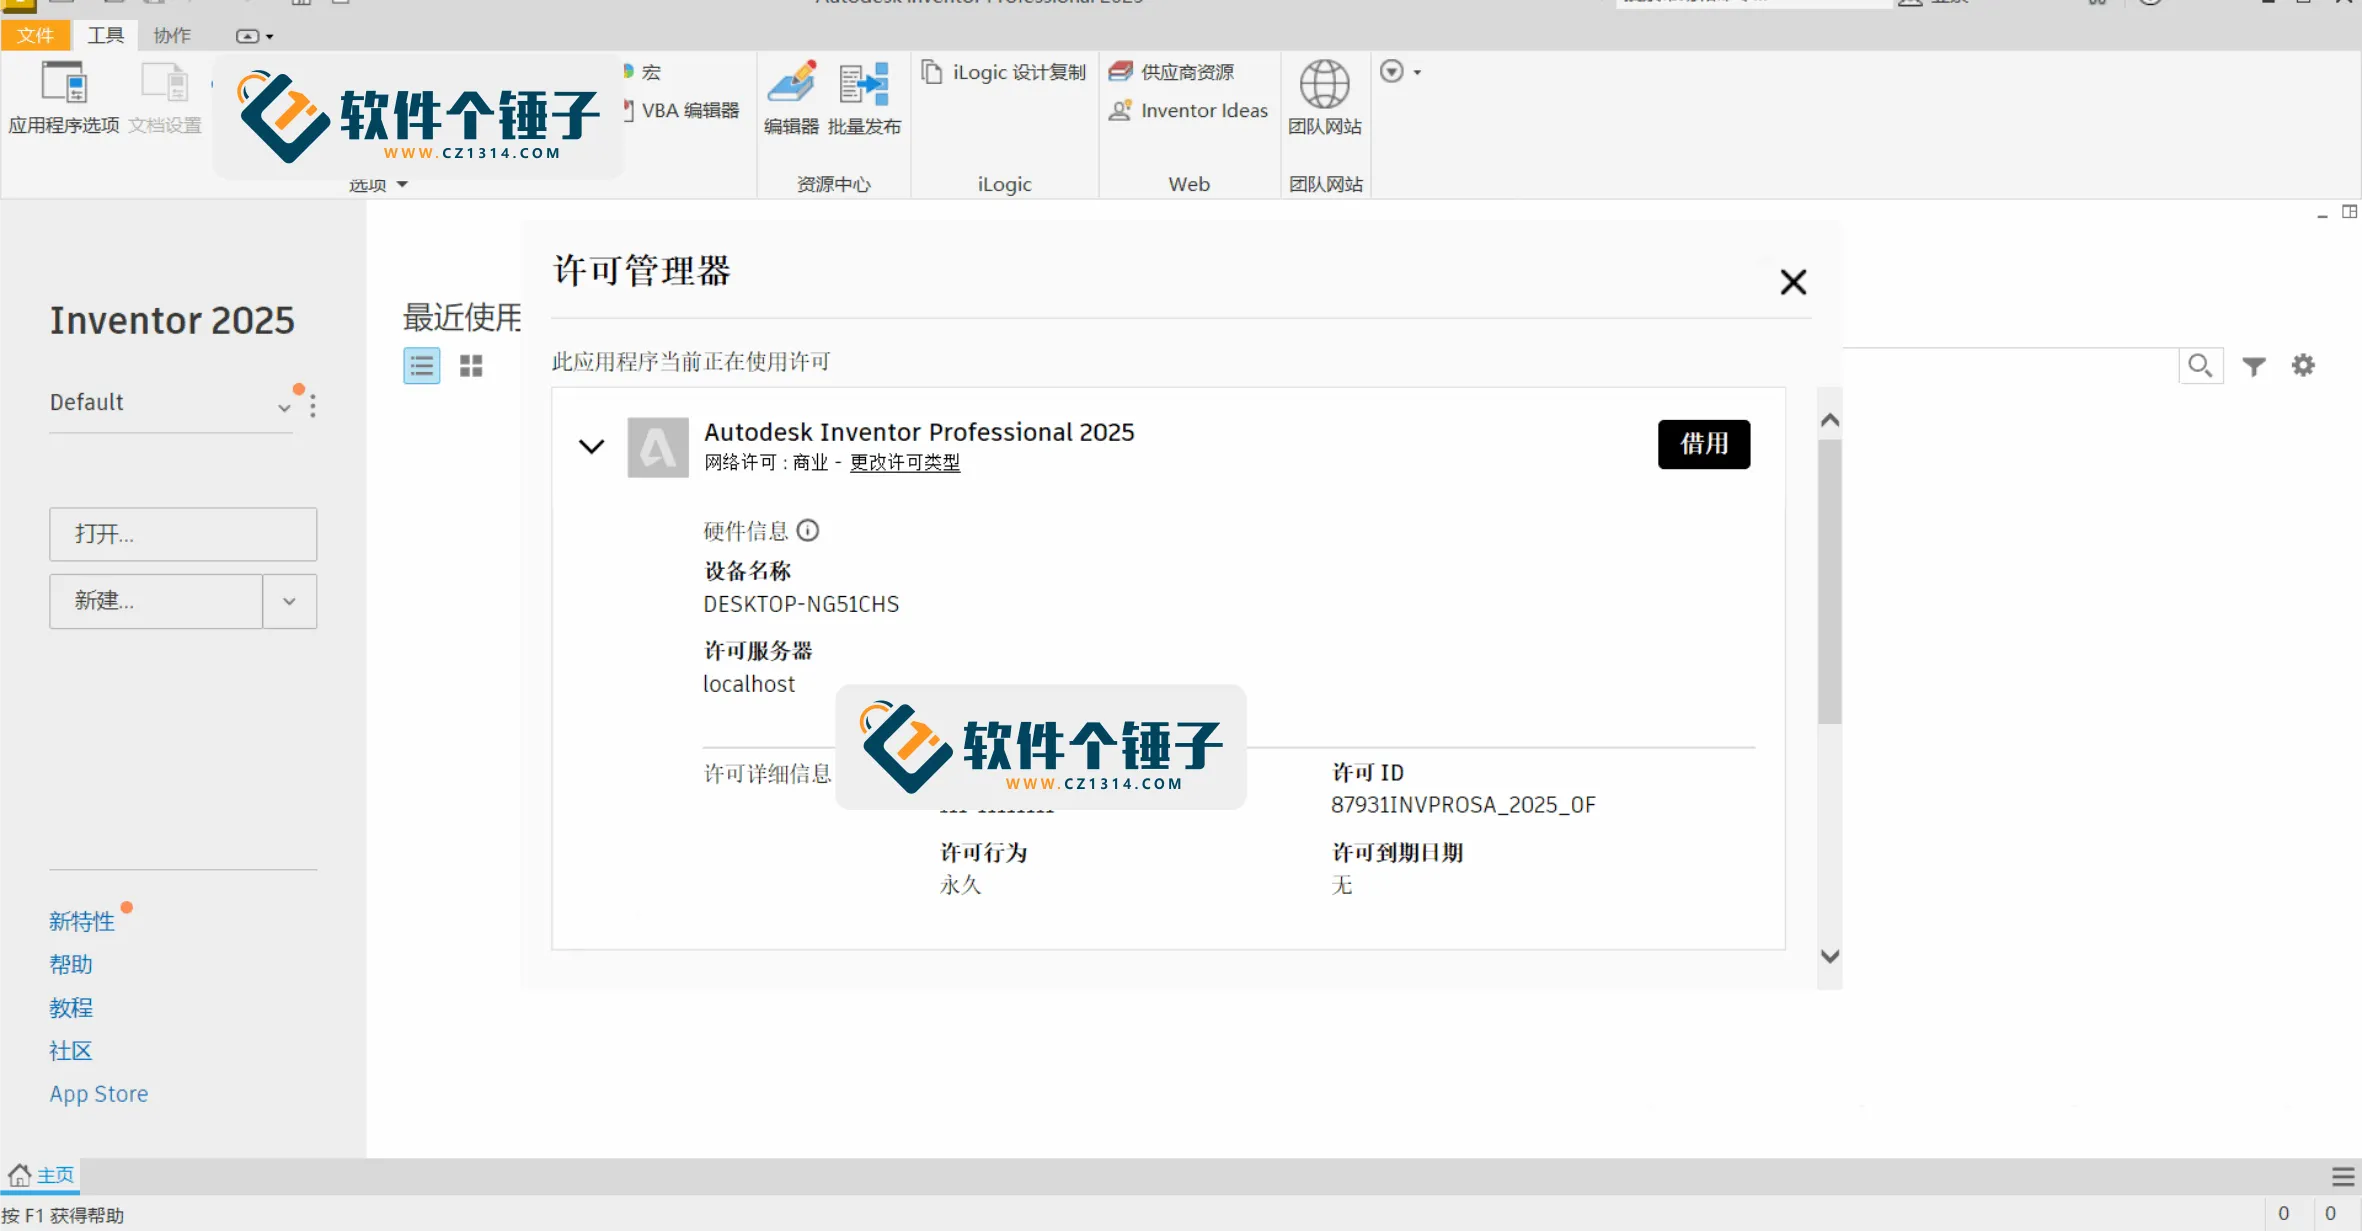
Task: Open Supplier Content (供应商资源)
Action: tap(1171, 72)
